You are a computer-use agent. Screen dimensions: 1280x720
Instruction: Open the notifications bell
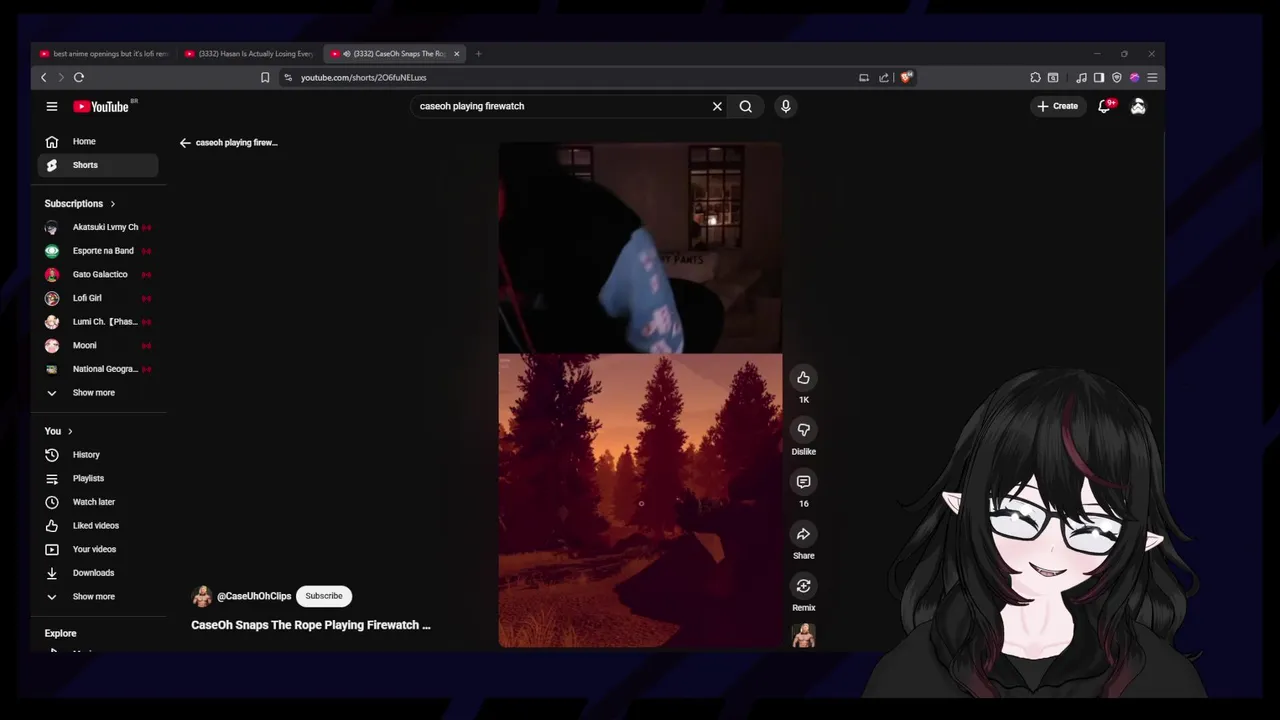(x=1105, y=106)
